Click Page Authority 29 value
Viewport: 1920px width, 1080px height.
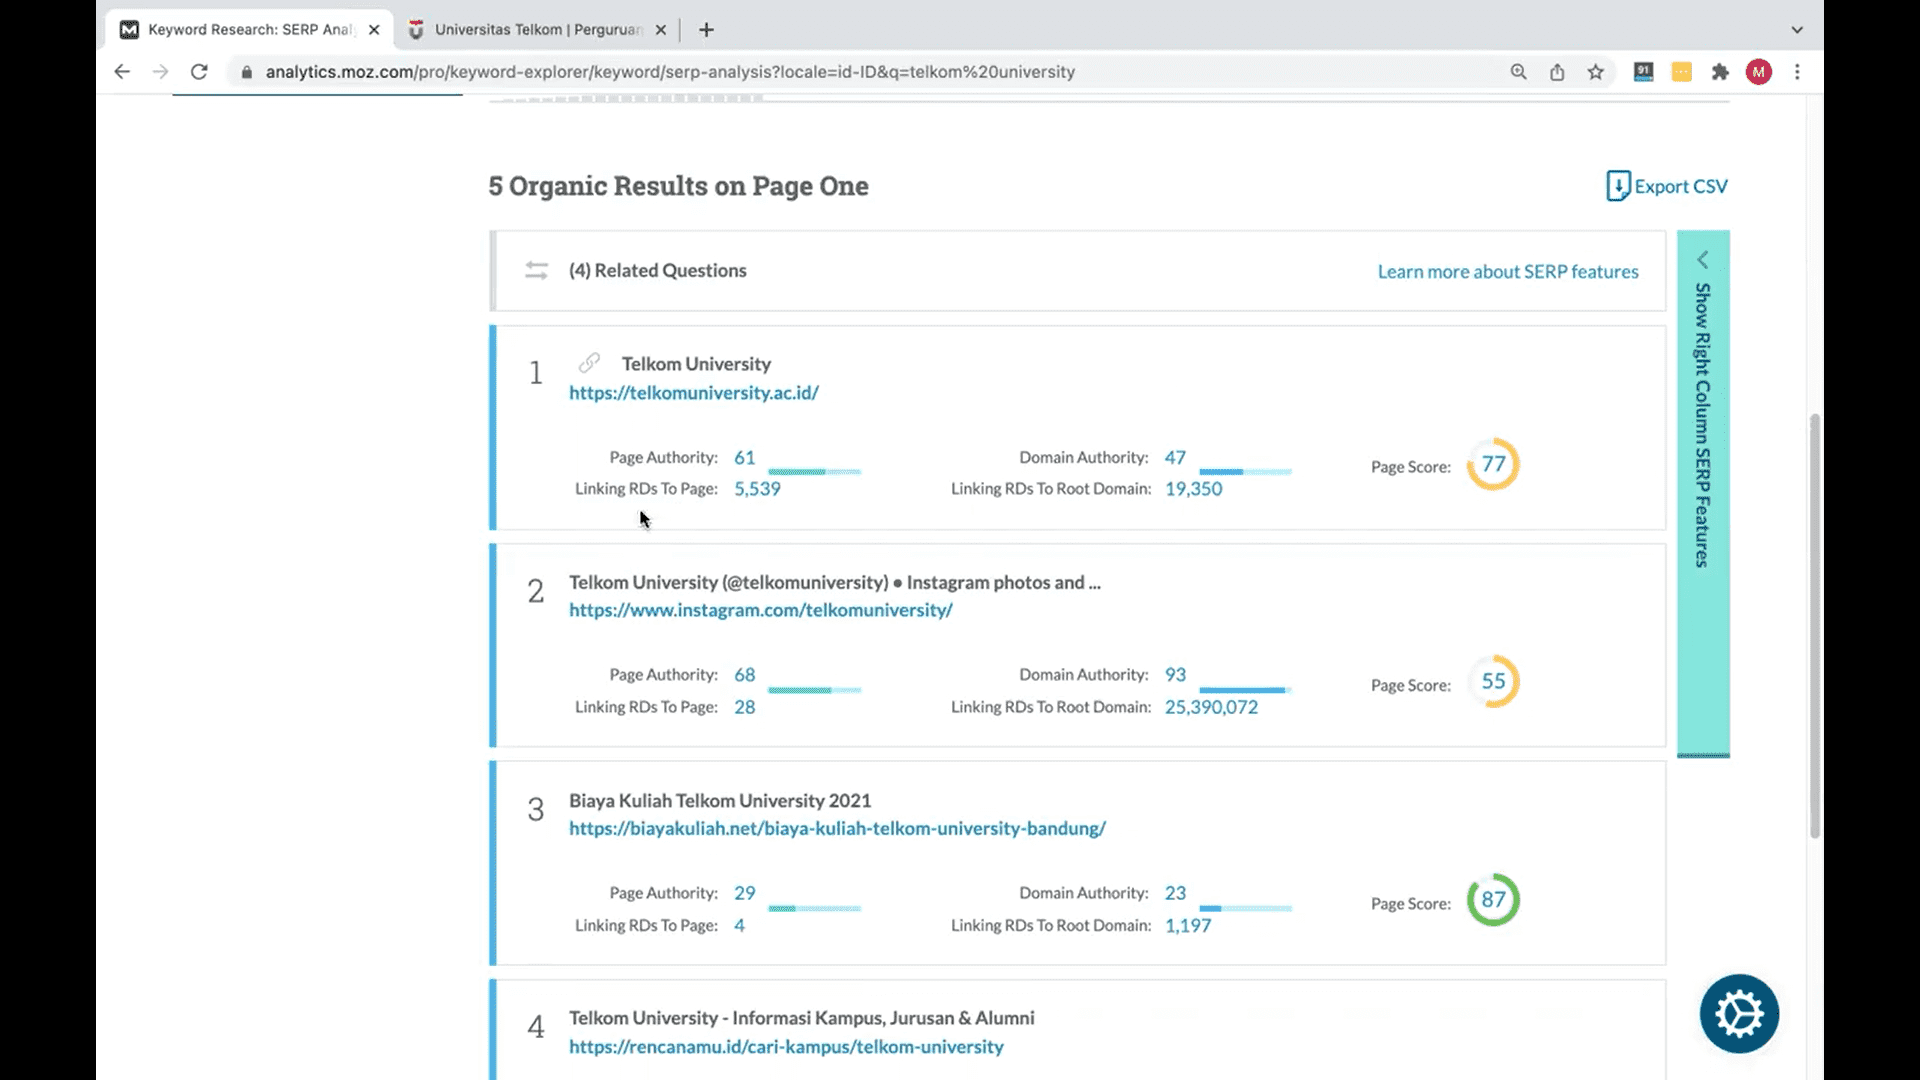744,893
